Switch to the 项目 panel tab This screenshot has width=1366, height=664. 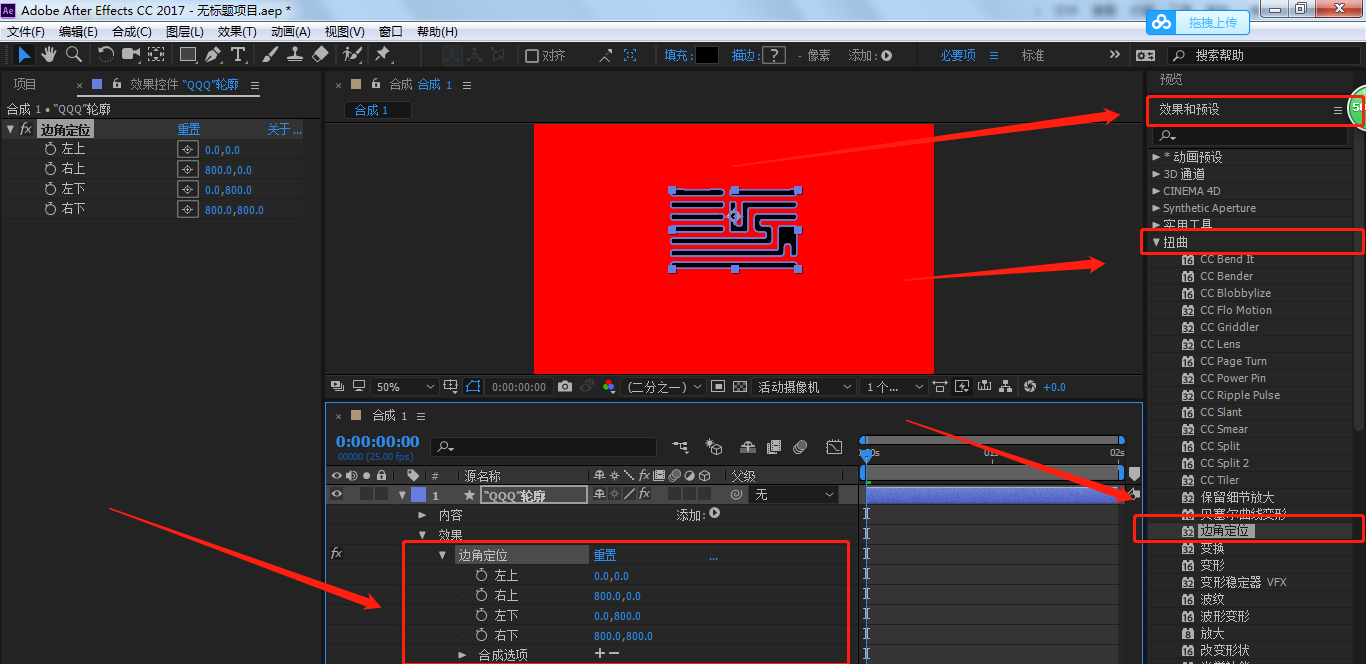pyautogui.click(x=25, y=85)
